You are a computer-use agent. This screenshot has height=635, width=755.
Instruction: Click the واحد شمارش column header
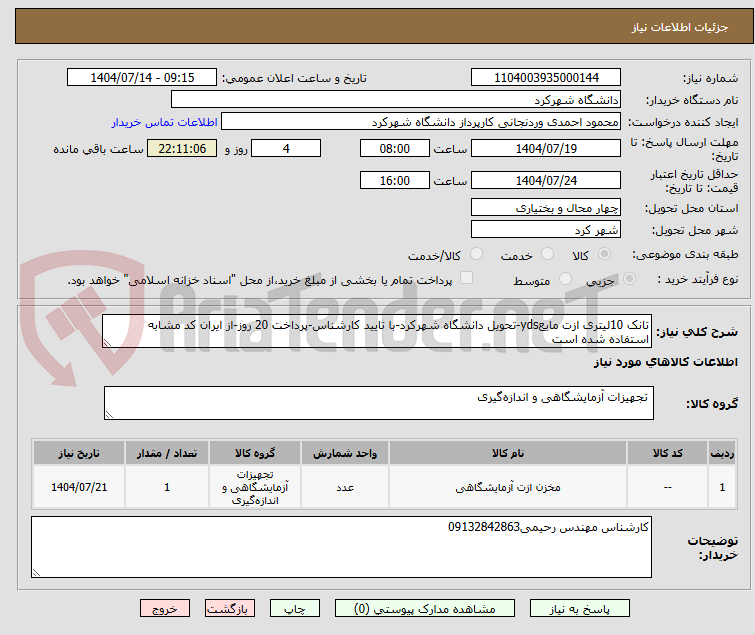click(345, 453)
